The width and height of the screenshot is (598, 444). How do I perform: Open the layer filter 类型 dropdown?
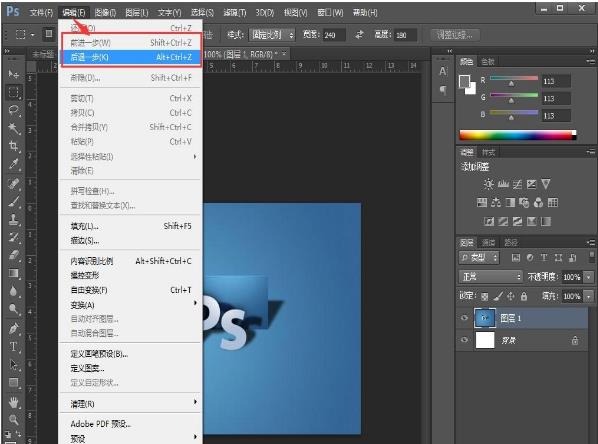[479, 258]
